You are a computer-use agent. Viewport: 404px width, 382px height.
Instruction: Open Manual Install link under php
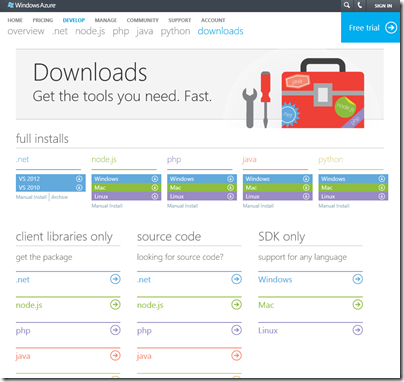(x=183, y=206)
